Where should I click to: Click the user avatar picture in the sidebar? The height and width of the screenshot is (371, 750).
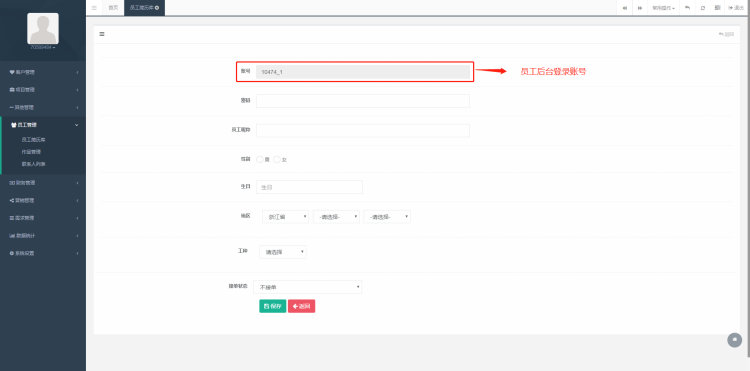43,29
